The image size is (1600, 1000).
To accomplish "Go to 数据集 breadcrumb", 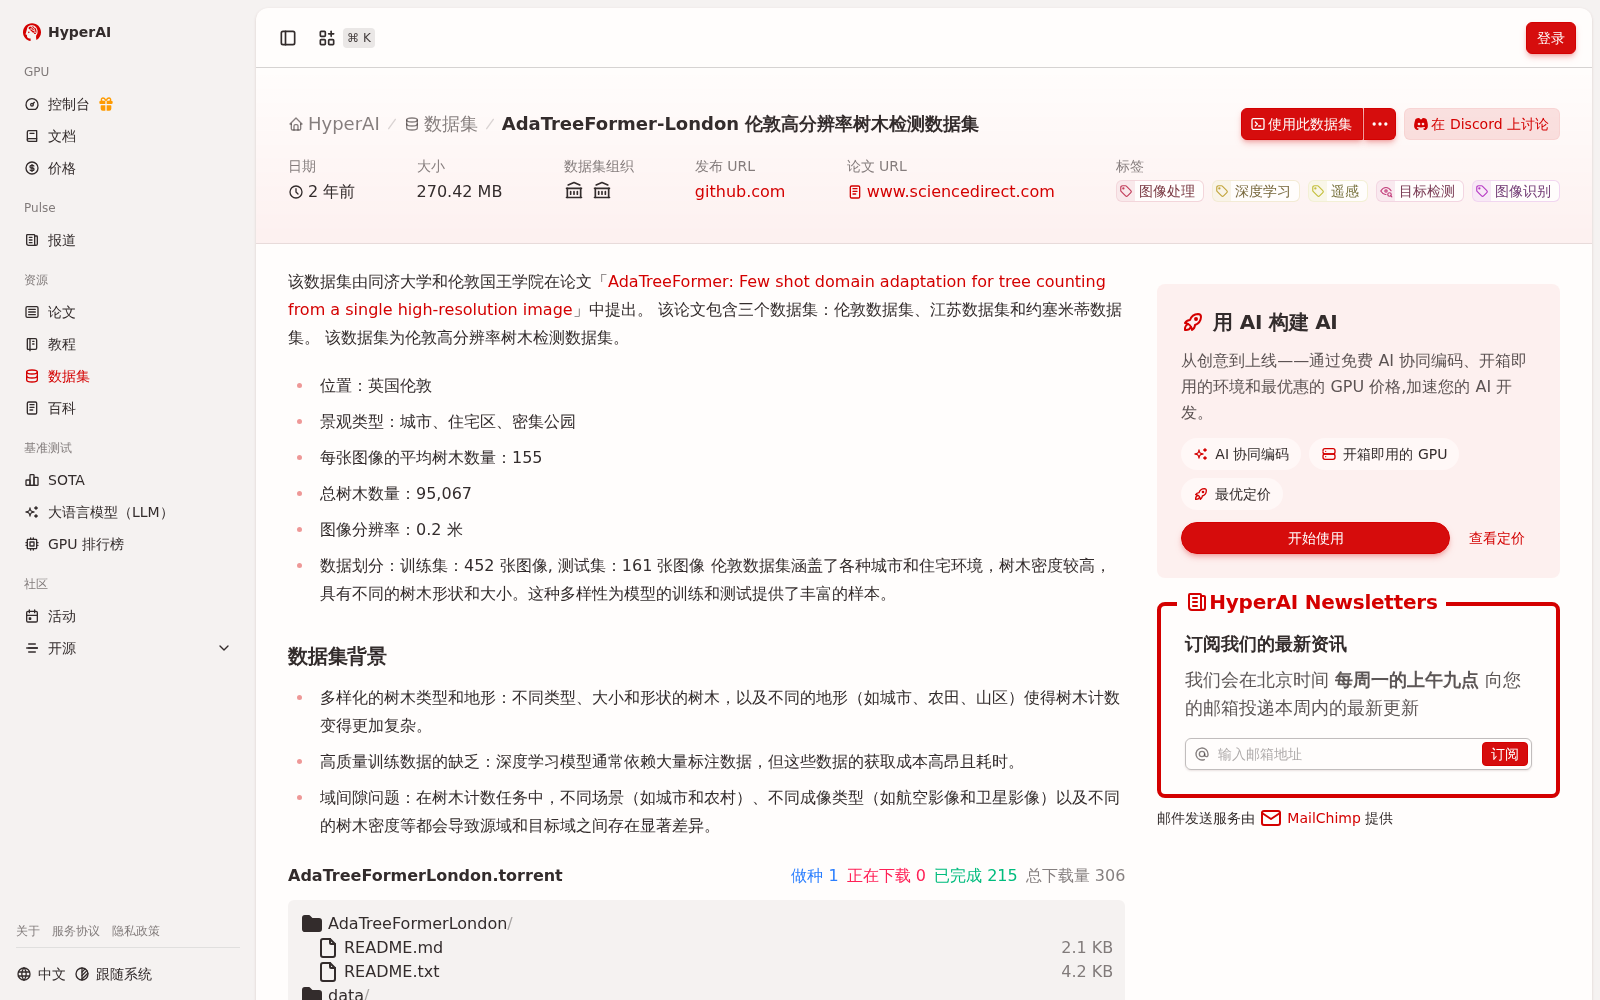I will [x=441, y=124].
